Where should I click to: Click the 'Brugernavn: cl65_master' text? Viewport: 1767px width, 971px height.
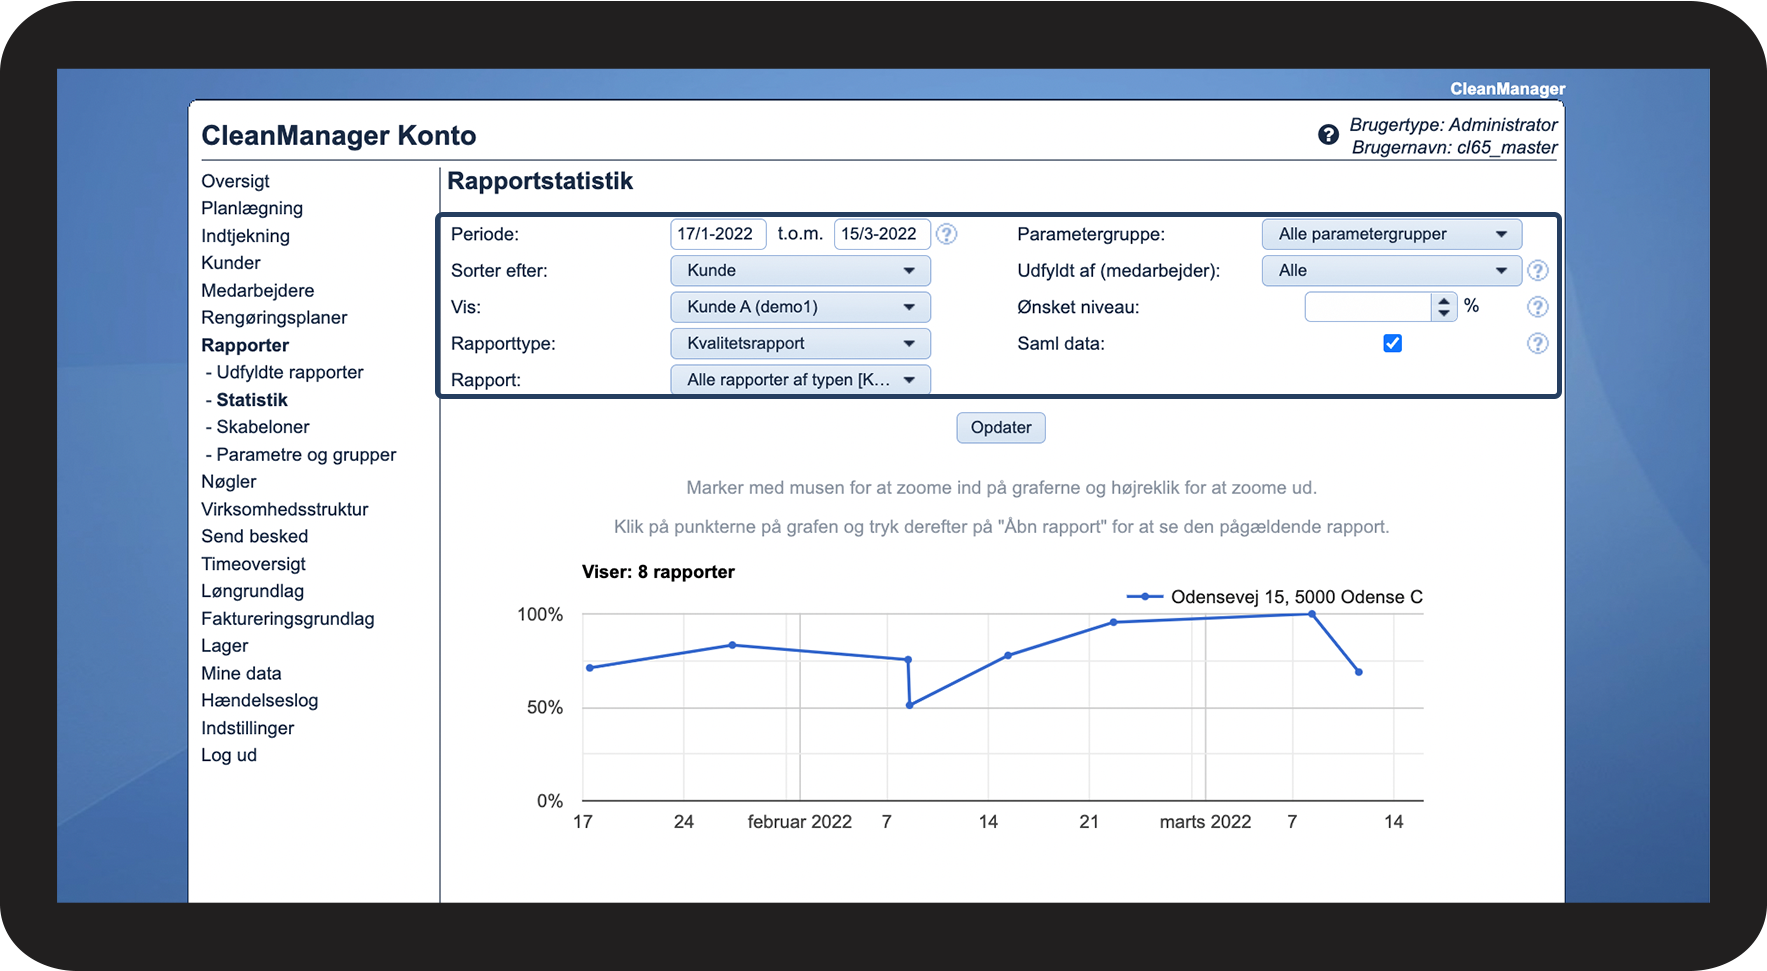[x=1455, y=148]
